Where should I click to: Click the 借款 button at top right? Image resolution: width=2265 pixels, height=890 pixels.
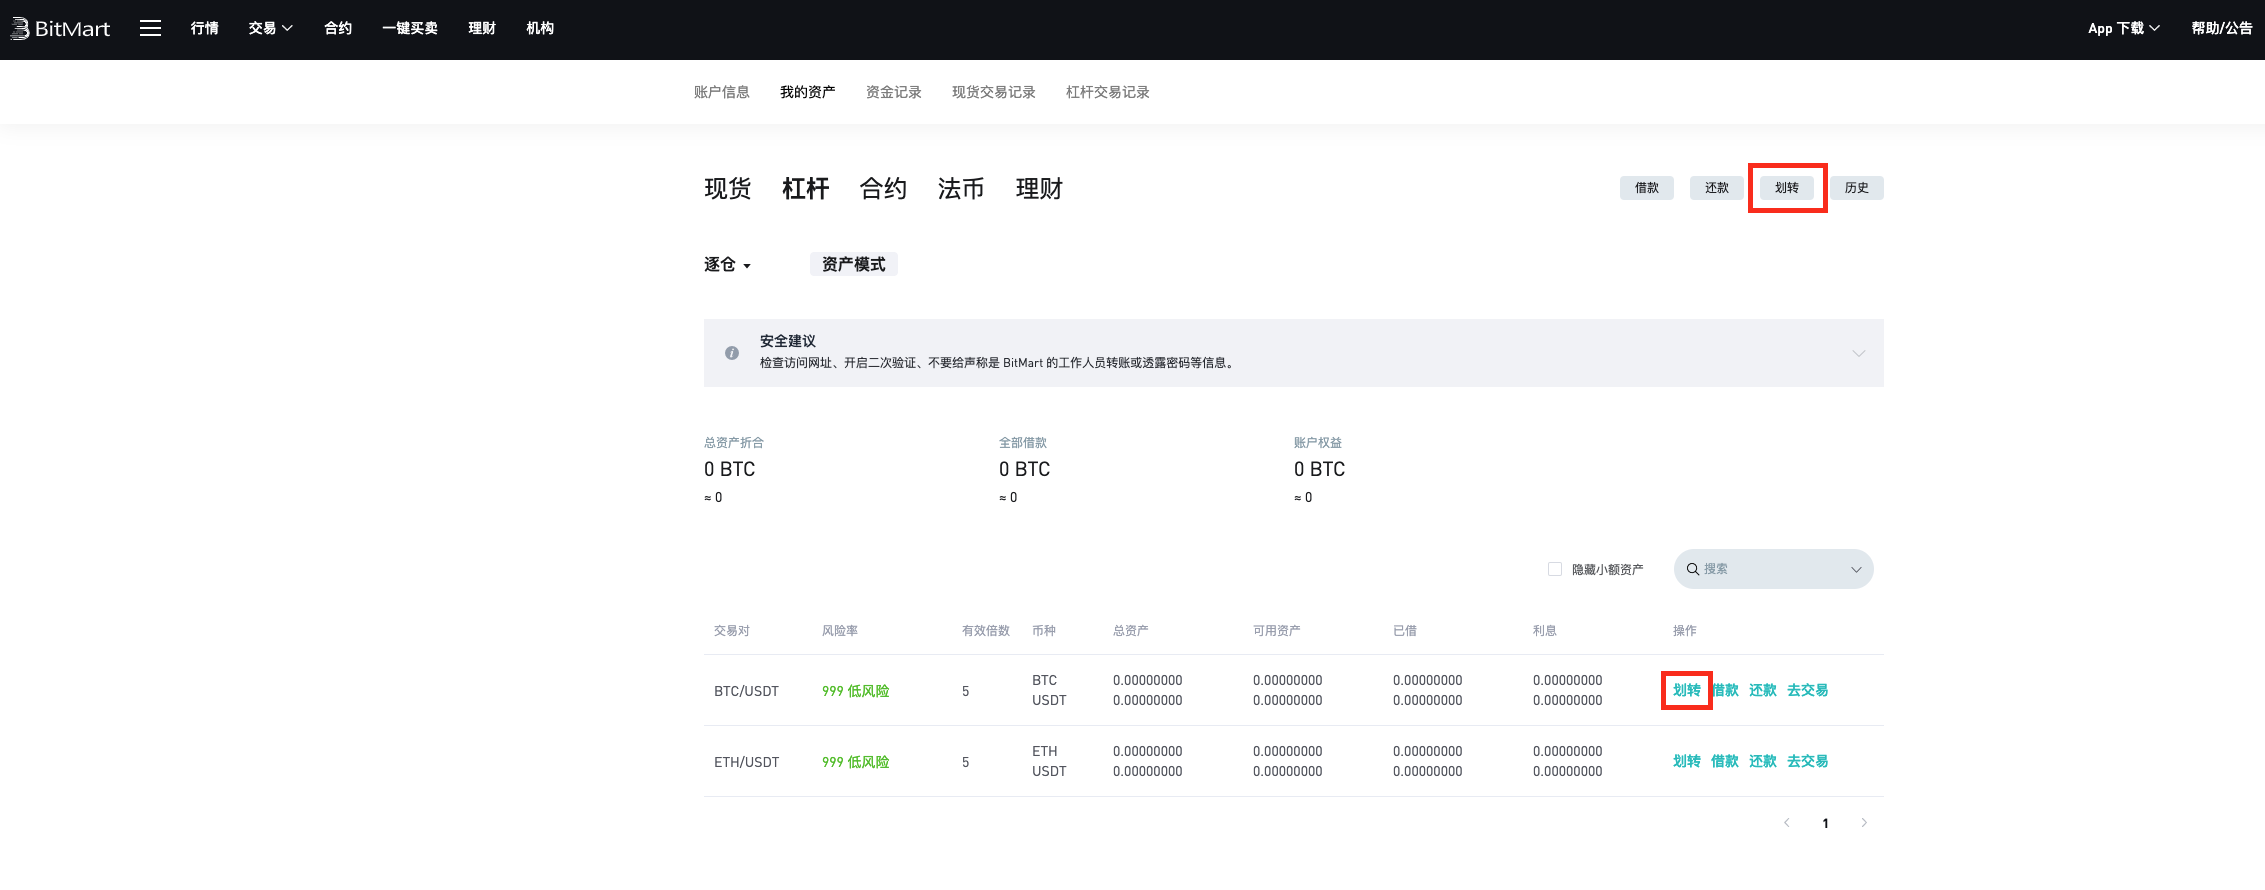pyautogui.click(x=1646, y=188)
